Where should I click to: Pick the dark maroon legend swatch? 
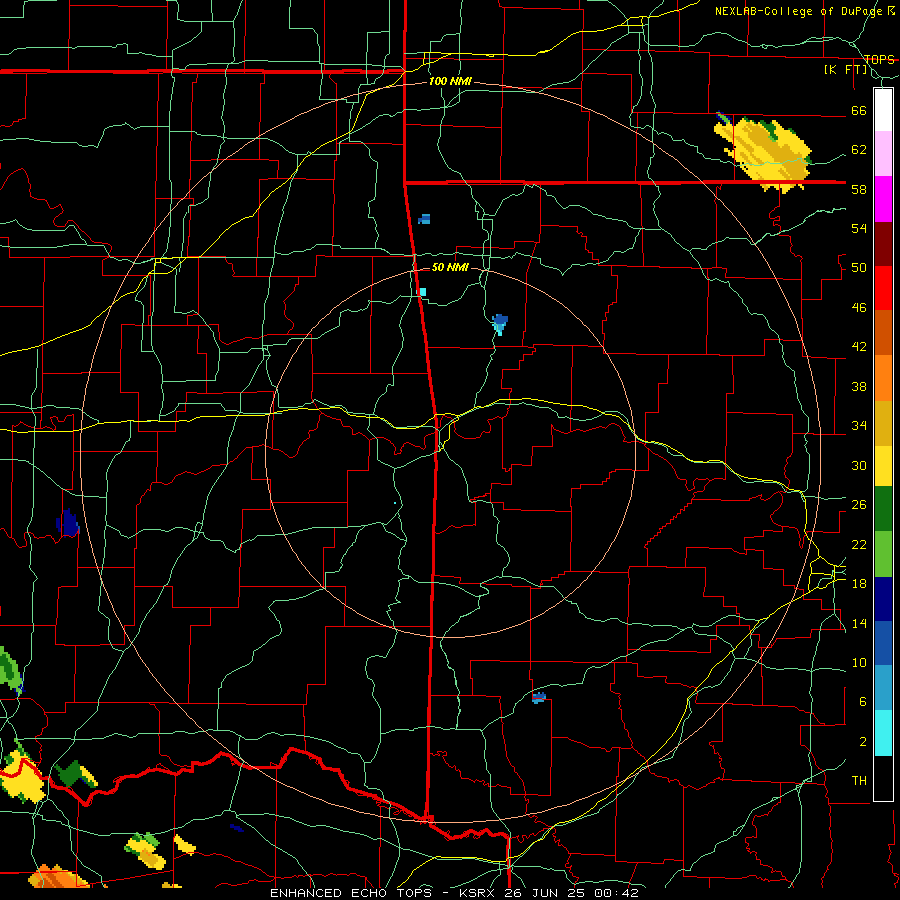[883, 243]
